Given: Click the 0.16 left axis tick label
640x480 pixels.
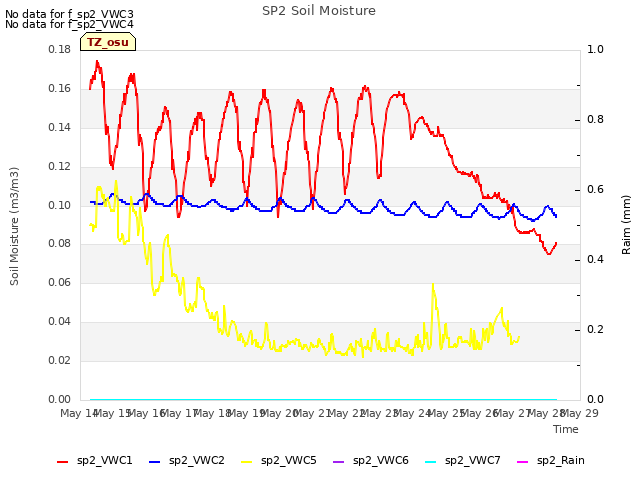Looking at the screenshot, I should (60, 89).
